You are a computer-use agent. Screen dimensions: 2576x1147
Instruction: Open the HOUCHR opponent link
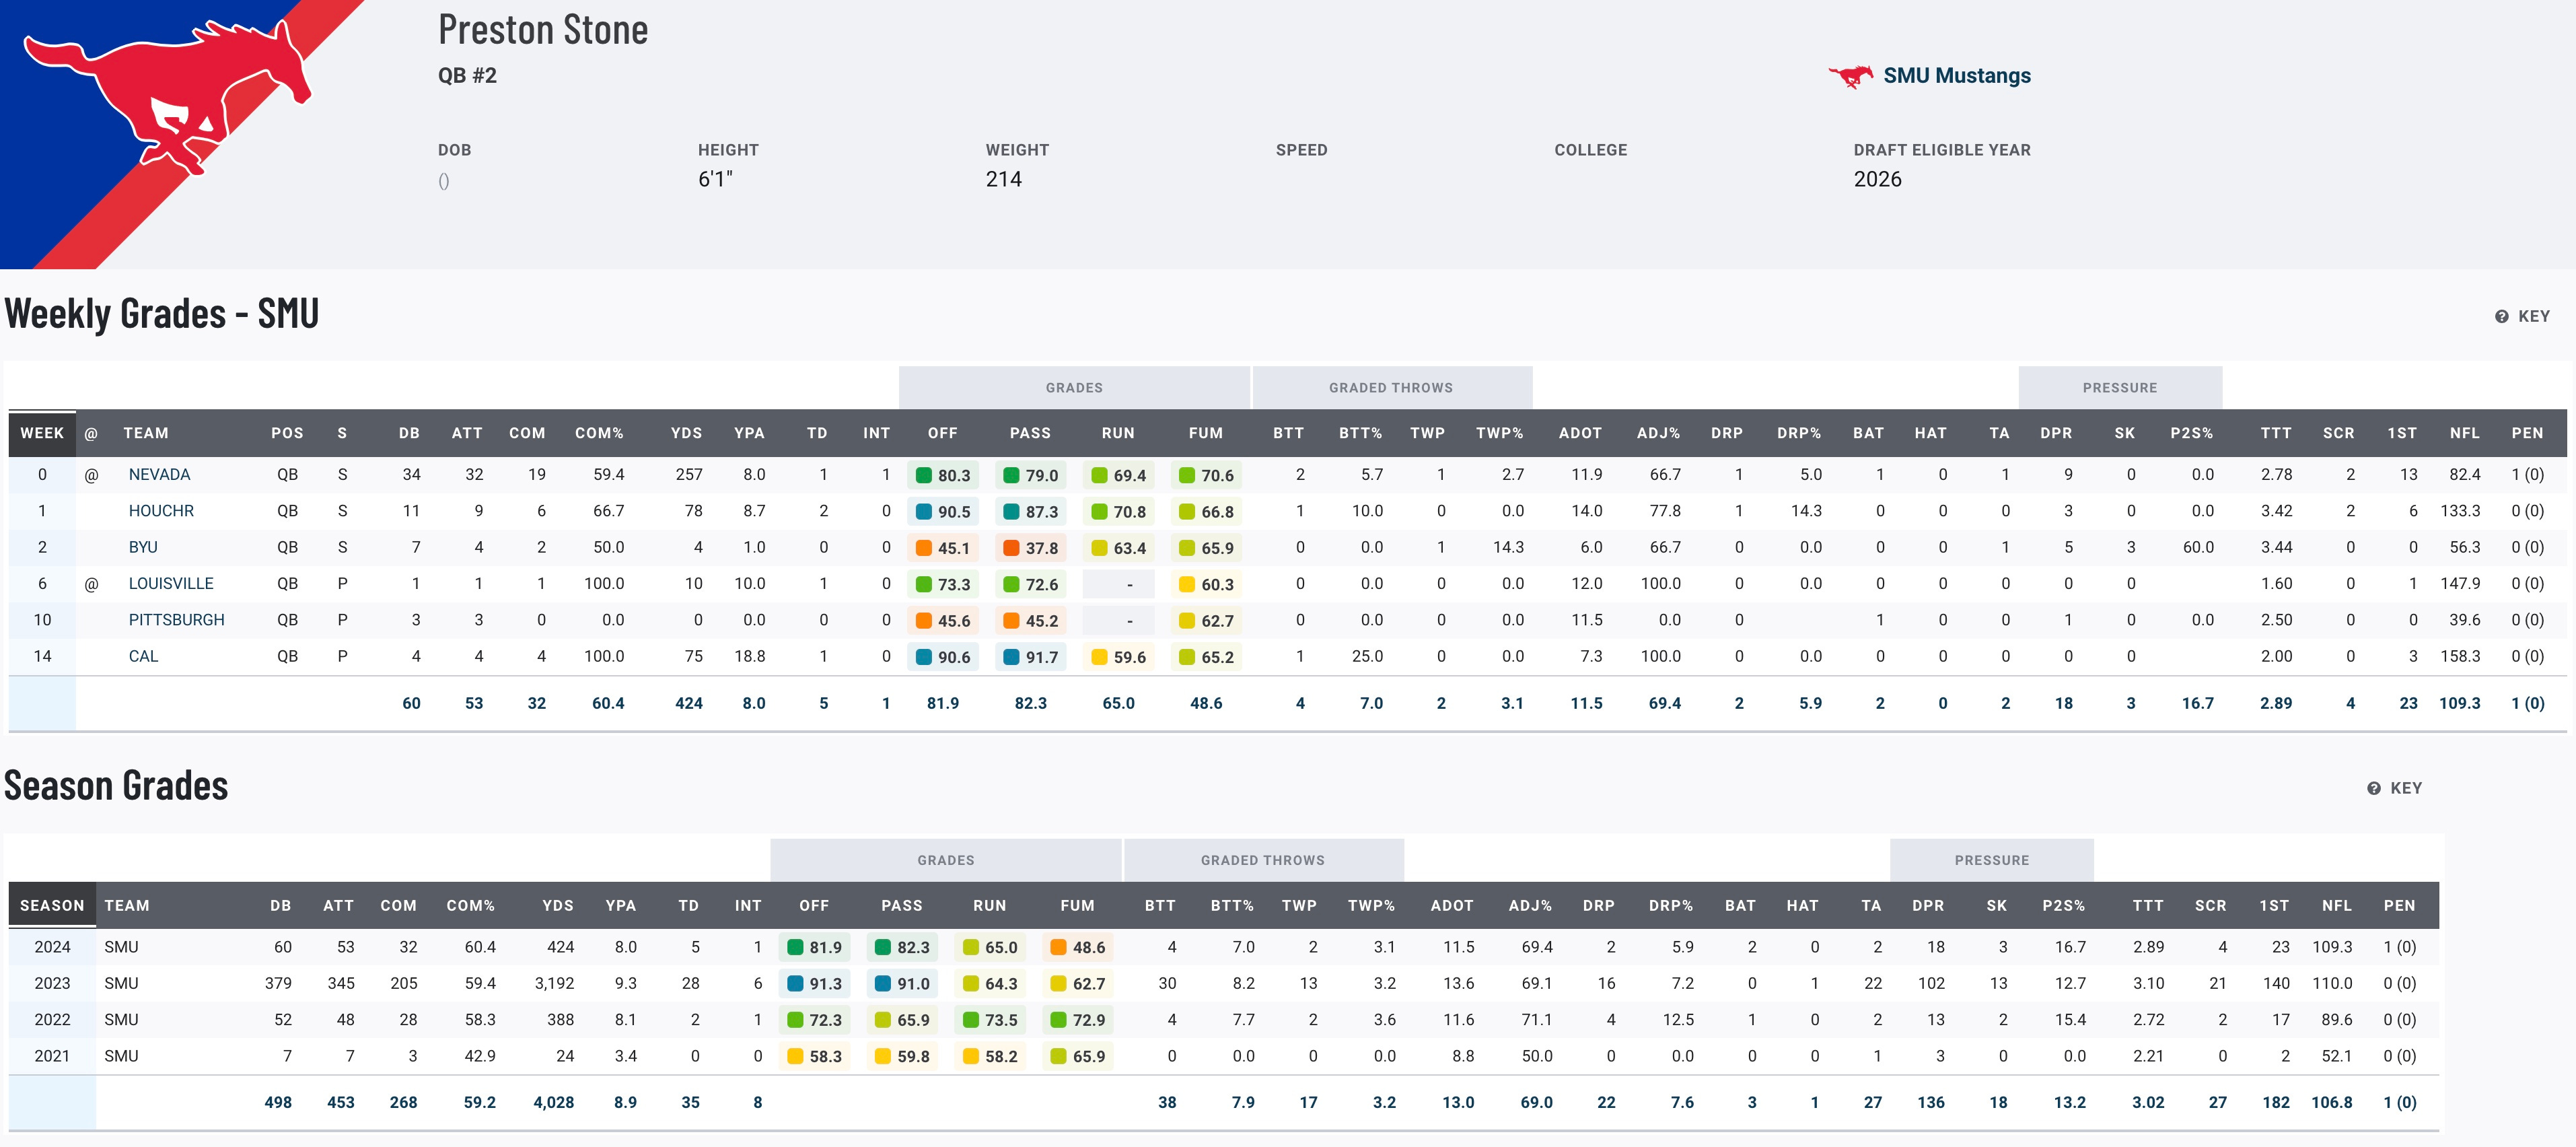pos(161,511)
